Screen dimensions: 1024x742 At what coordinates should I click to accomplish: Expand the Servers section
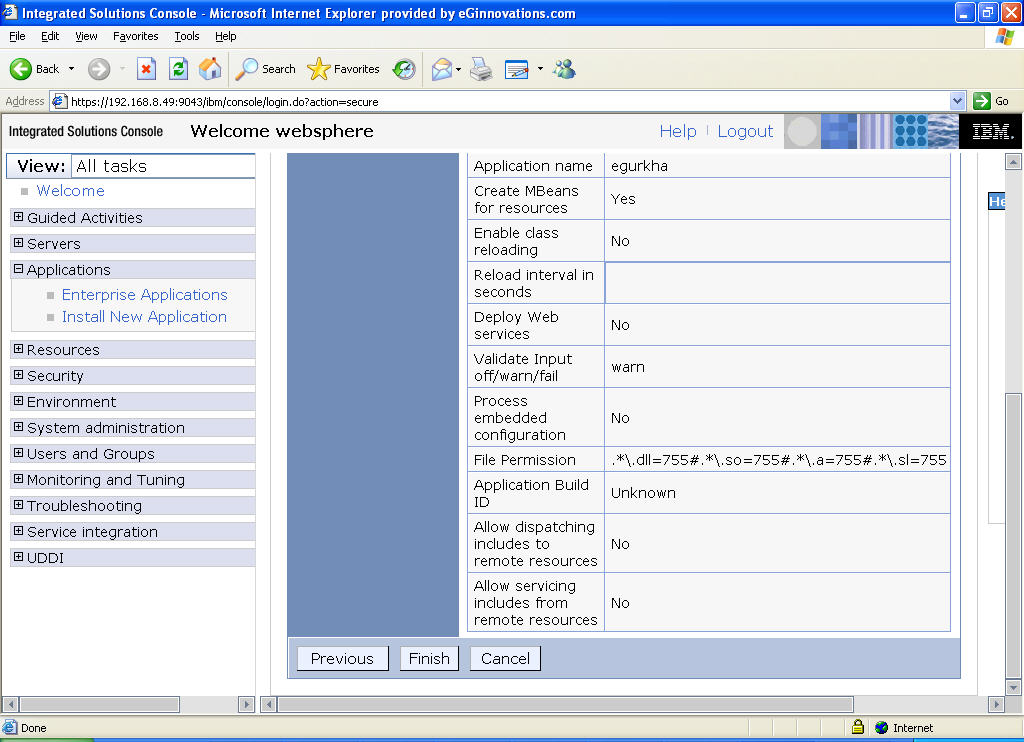[x=18, y=243]
